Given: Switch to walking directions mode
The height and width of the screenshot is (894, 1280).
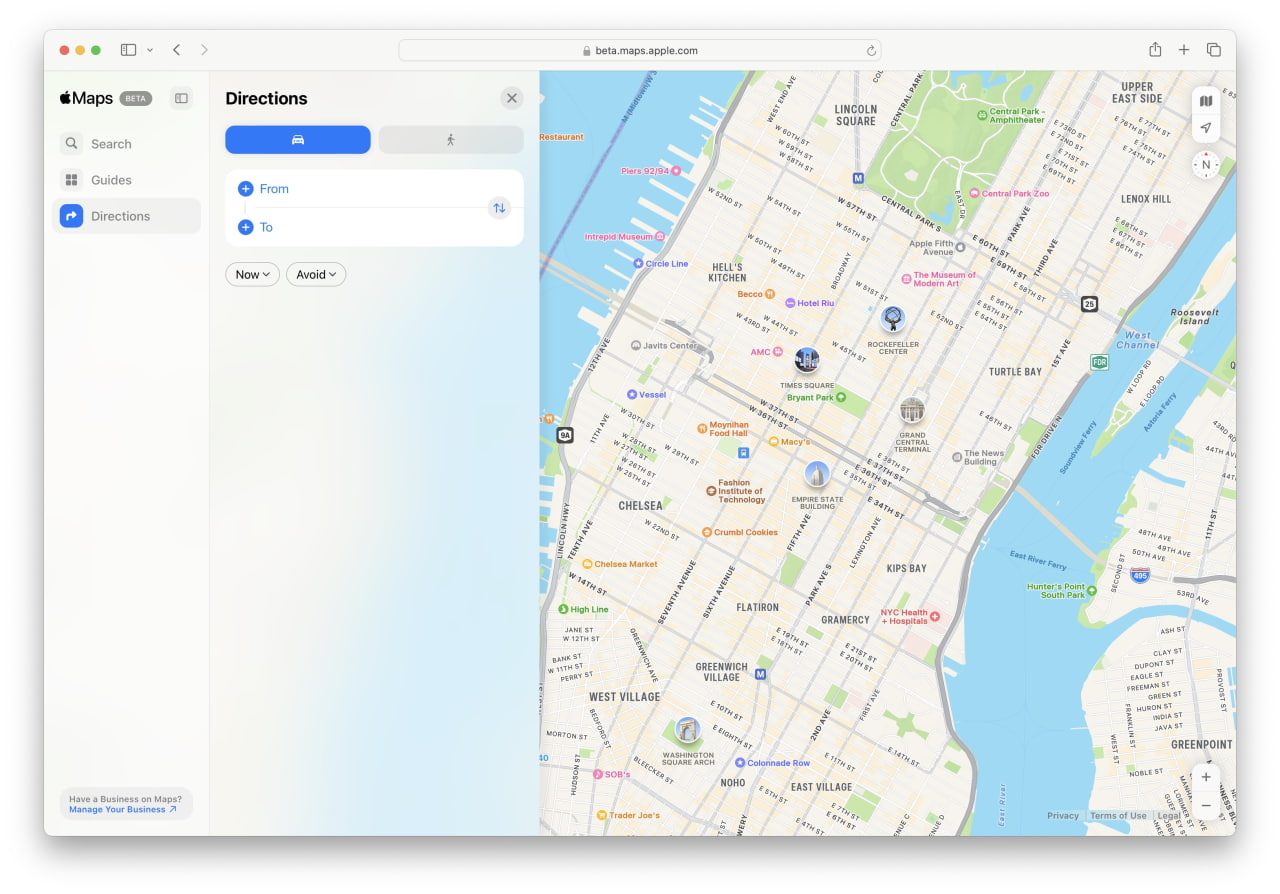Looking at the screenshot, I should pos(451,139).
